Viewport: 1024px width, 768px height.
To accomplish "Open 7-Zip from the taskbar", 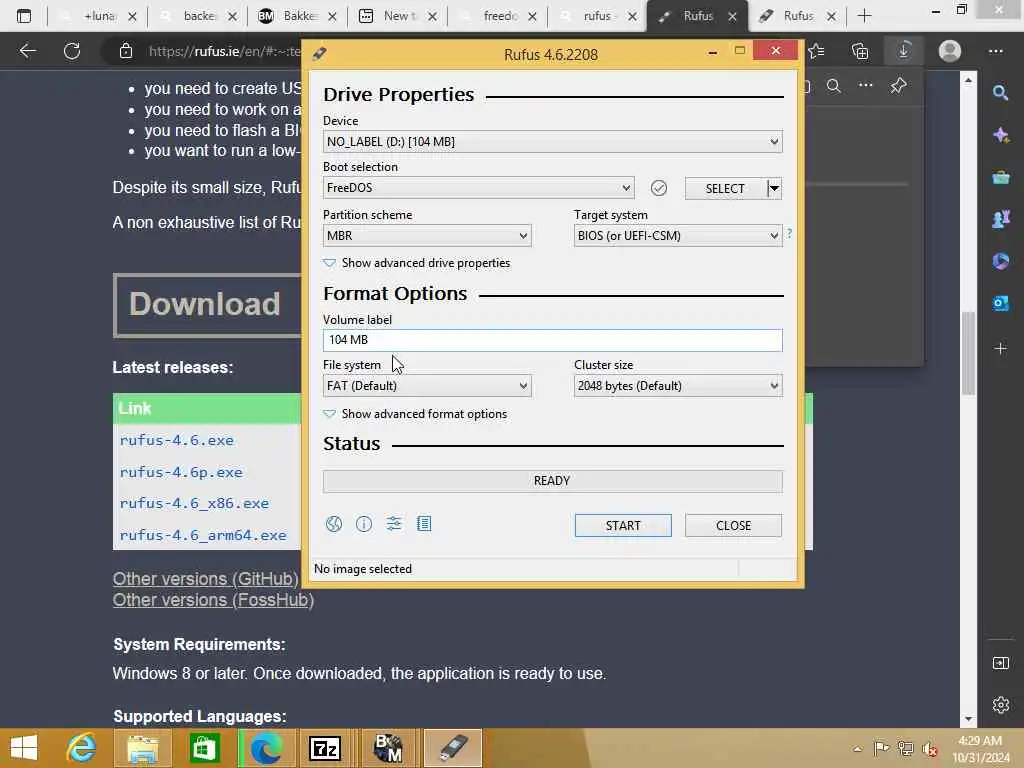I will pyautogui.click(x=325, y=748).
